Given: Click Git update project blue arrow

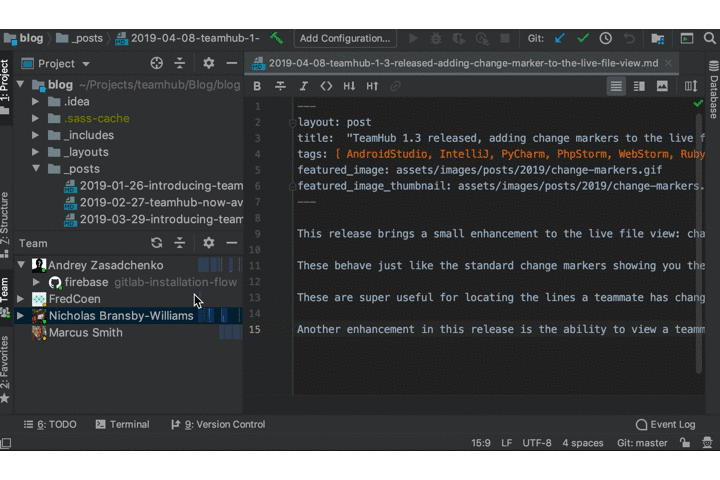Looking at the screenshot, I should 559,38.
